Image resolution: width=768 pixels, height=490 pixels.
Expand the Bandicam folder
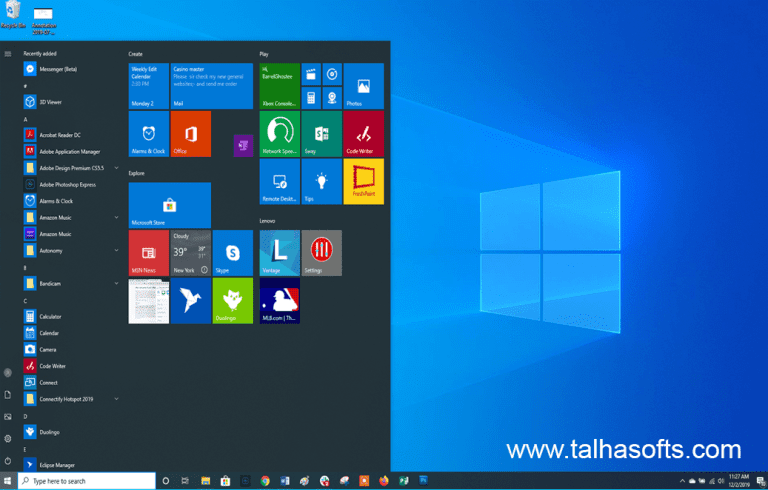tap(117, 283)
